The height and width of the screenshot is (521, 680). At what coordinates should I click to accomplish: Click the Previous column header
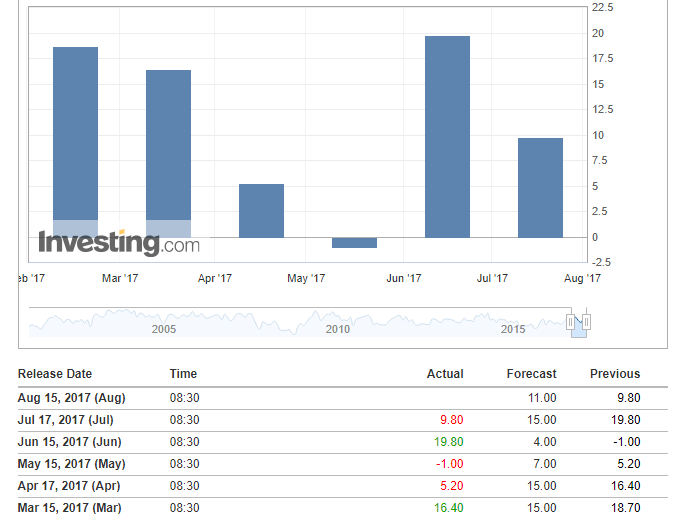615,374
